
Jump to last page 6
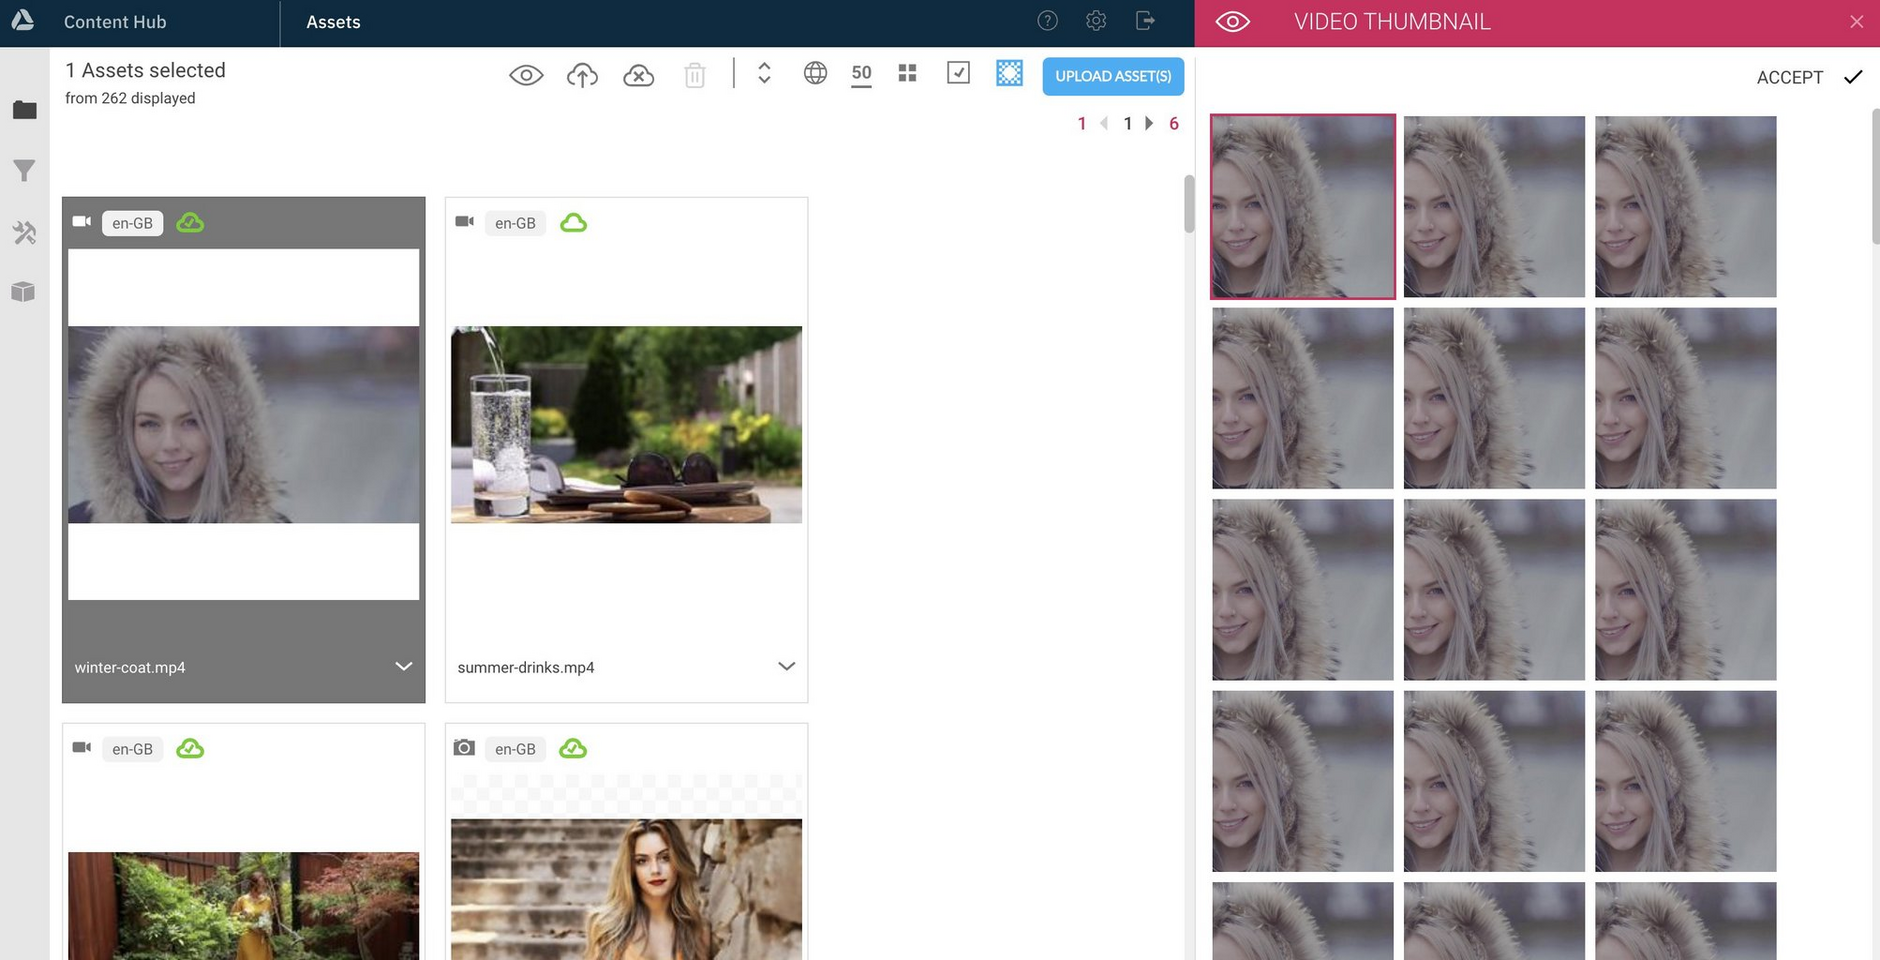[x=1173, y=123]
